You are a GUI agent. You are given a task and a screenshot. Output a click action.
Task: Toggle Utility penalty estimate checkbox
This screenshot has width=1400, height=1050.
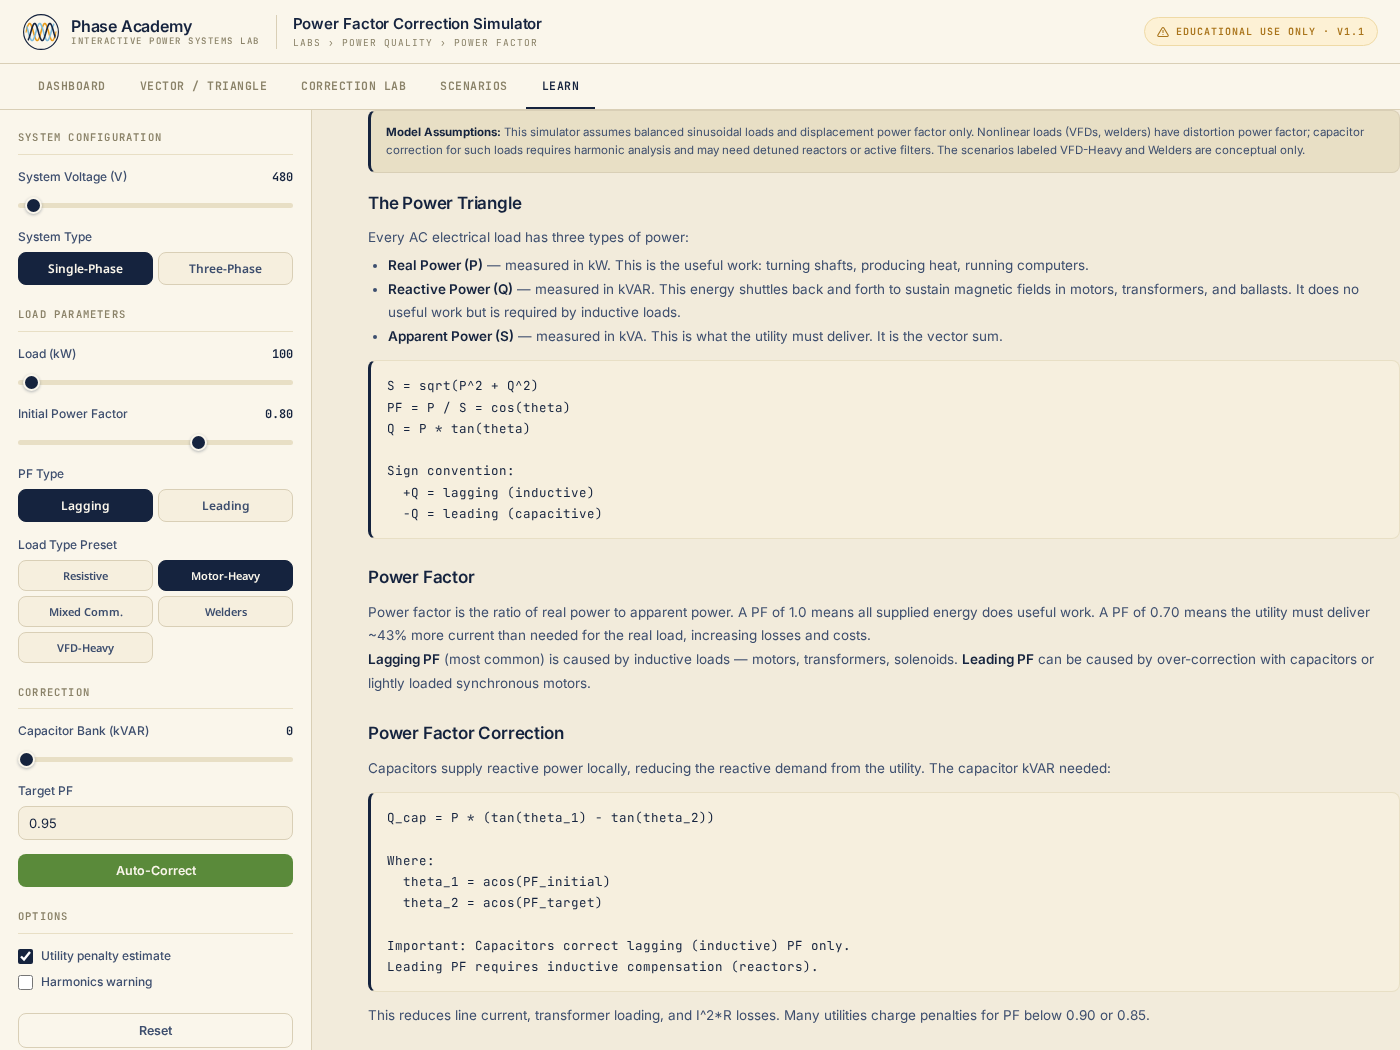[x=26, y=956]
